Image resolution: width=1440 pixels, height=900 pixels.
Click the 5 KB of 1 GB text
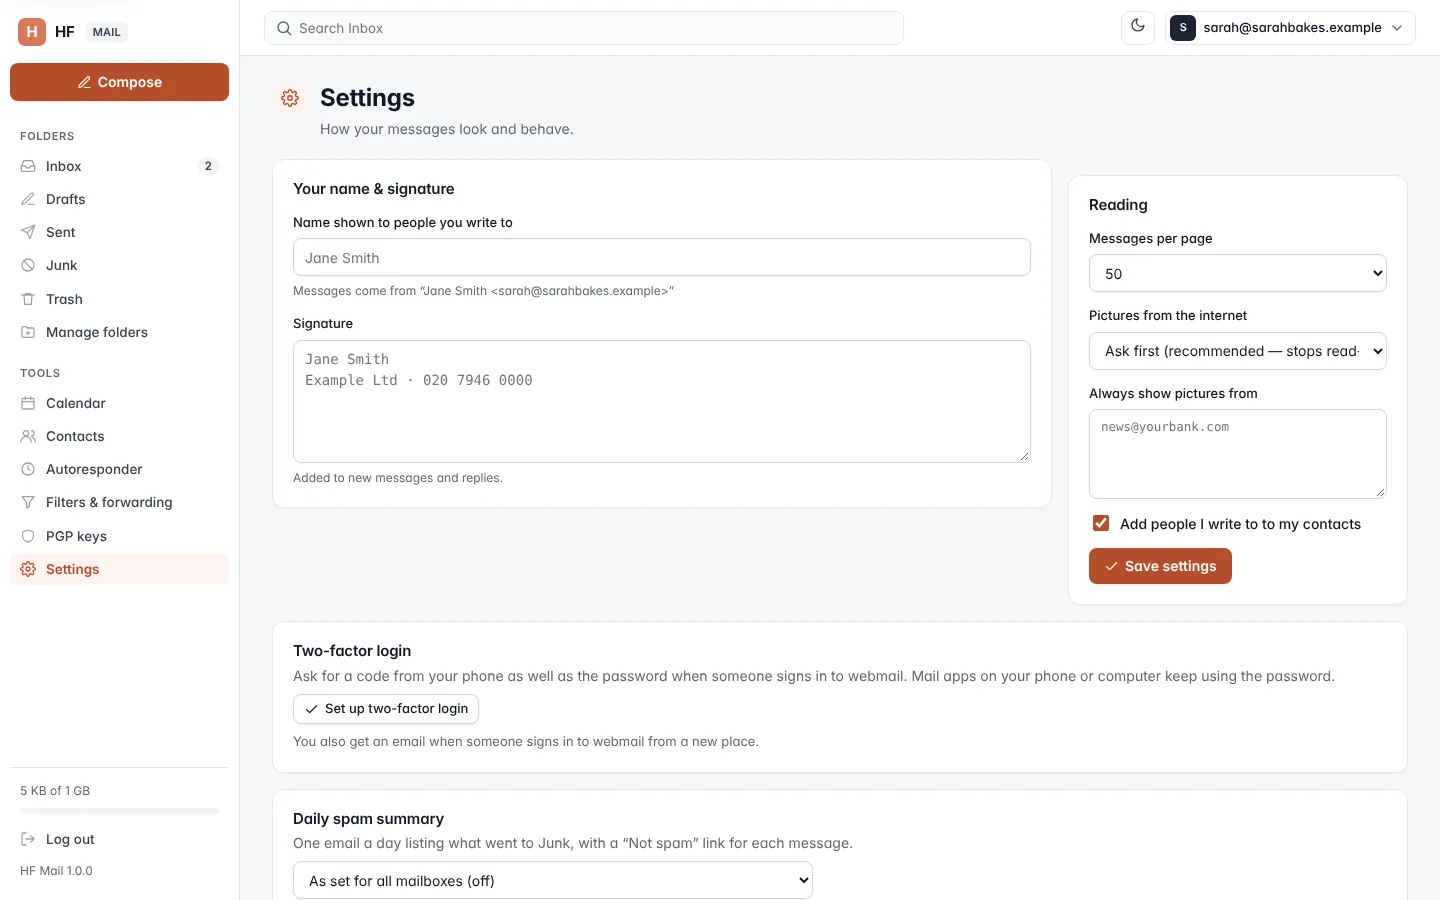[x=55, y=791]
